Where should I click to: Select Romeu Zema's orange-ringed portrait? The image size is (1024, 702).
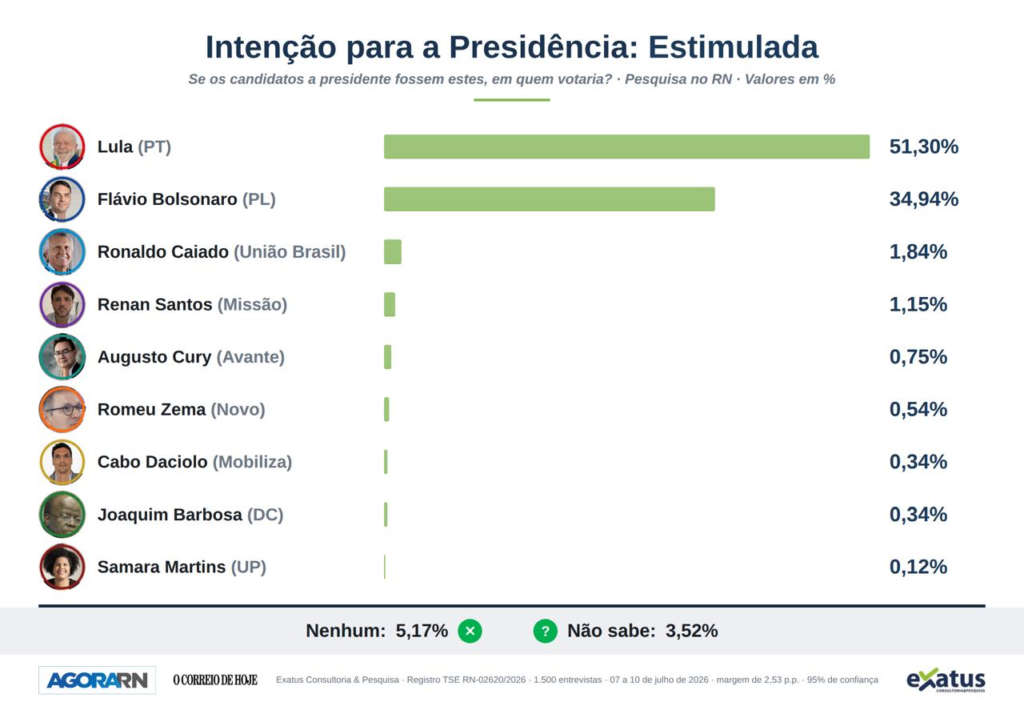[62, 409]
